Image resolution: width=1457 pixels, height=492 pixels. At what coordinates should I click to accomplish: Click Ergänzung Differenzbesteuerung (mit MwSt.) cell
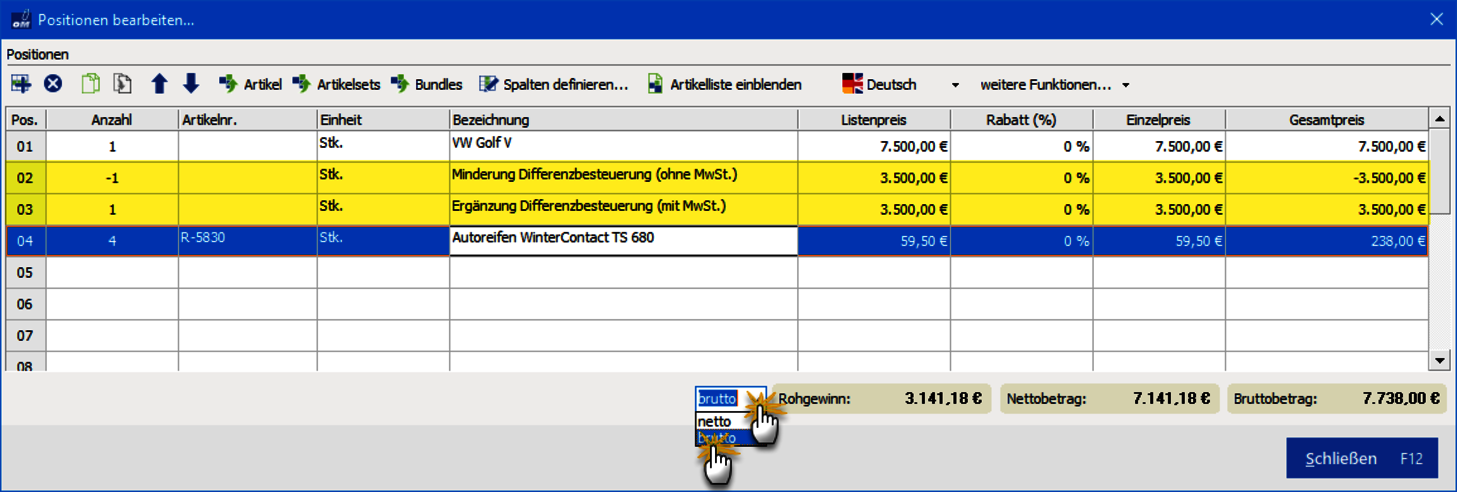coord(624,210)
